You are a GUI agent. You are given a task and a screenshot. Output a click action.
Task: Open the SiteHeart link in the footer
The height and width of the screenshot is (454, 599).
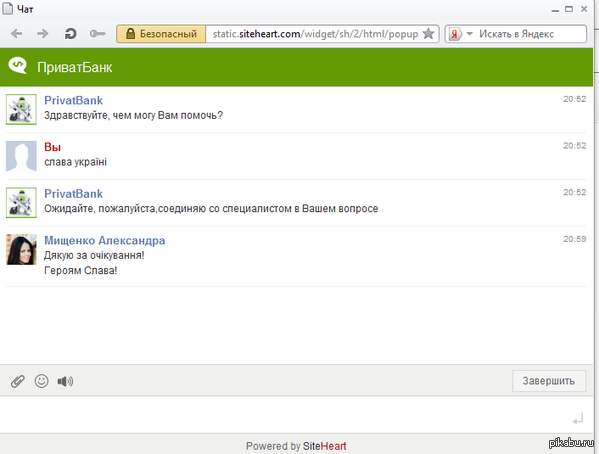(x=324, y=446)
